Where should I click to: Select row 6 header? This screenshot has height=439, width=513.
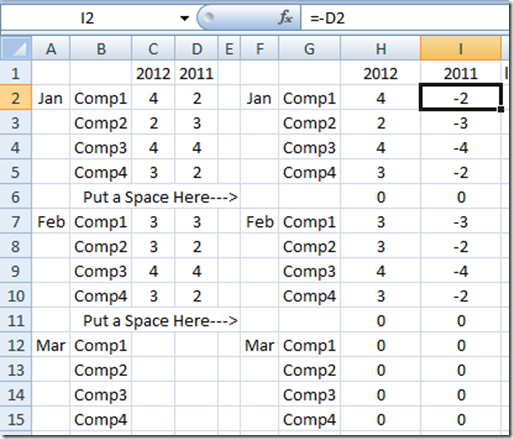point(16,197)
